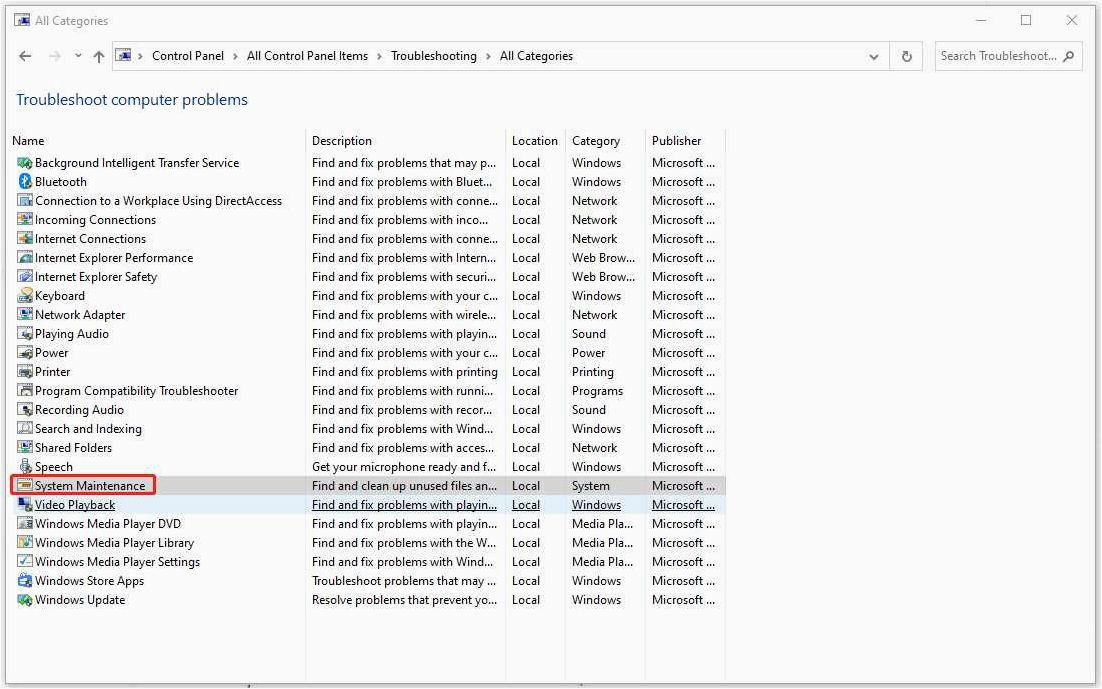
Task: Expand the address bar history dropdown
Action: [x=874, y=56]
